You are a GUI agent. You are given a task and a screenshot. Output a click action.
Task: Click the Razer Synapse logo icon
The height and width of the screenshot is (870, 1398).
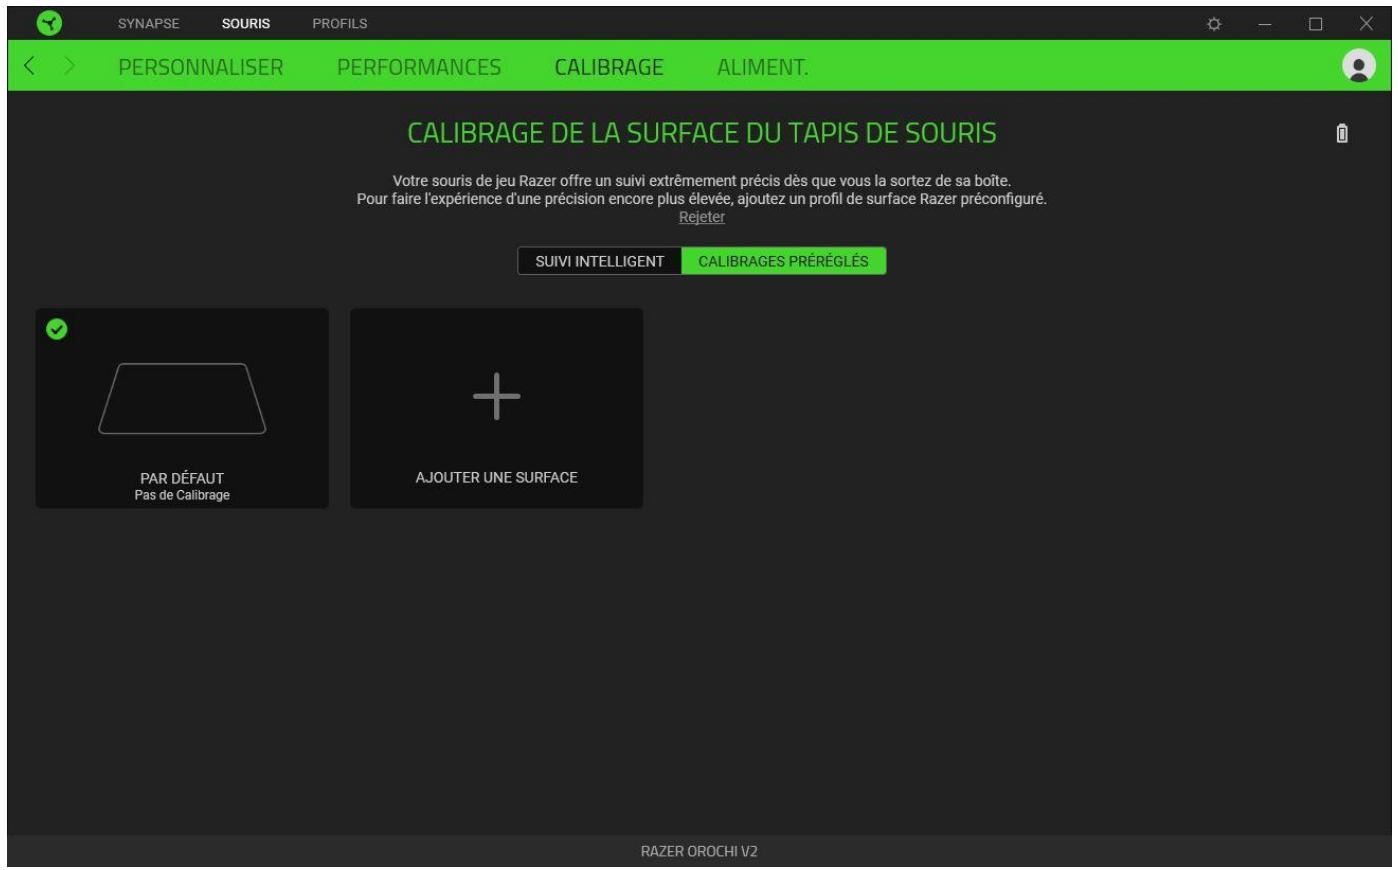coord(49,23)
